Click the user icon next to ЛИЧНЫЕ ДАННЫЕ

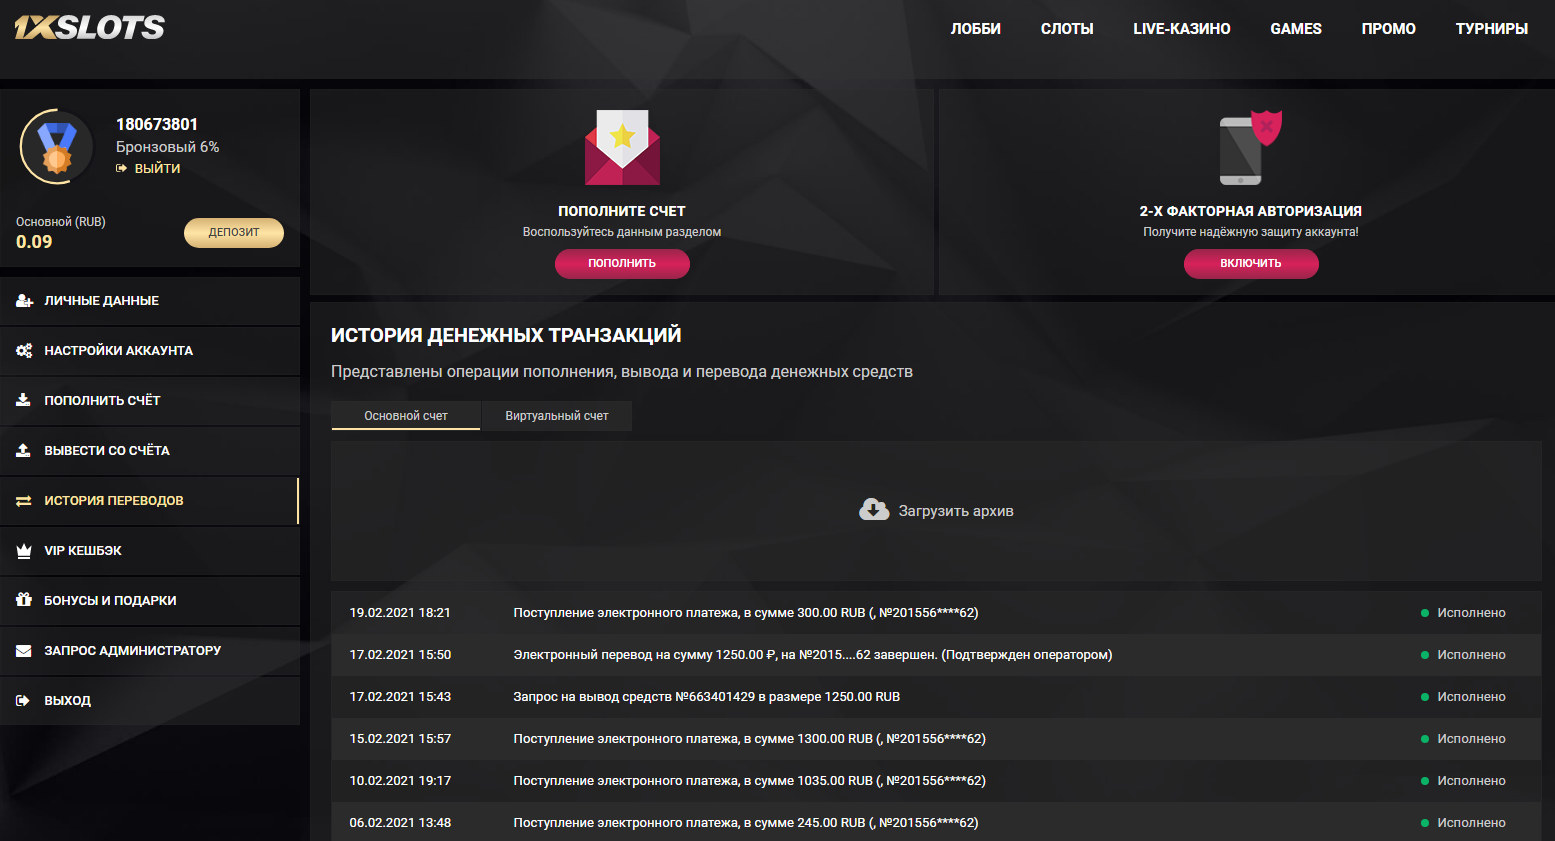tap(24, 301)
